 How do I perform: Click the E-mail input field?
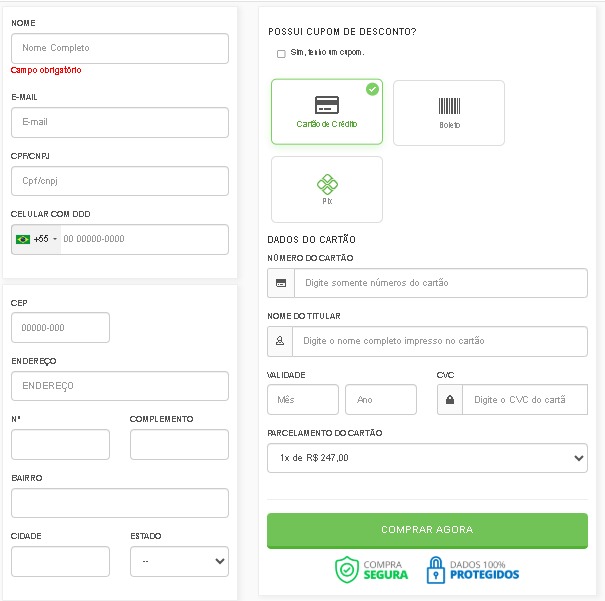pyautogui.click(x=120, y=122)
